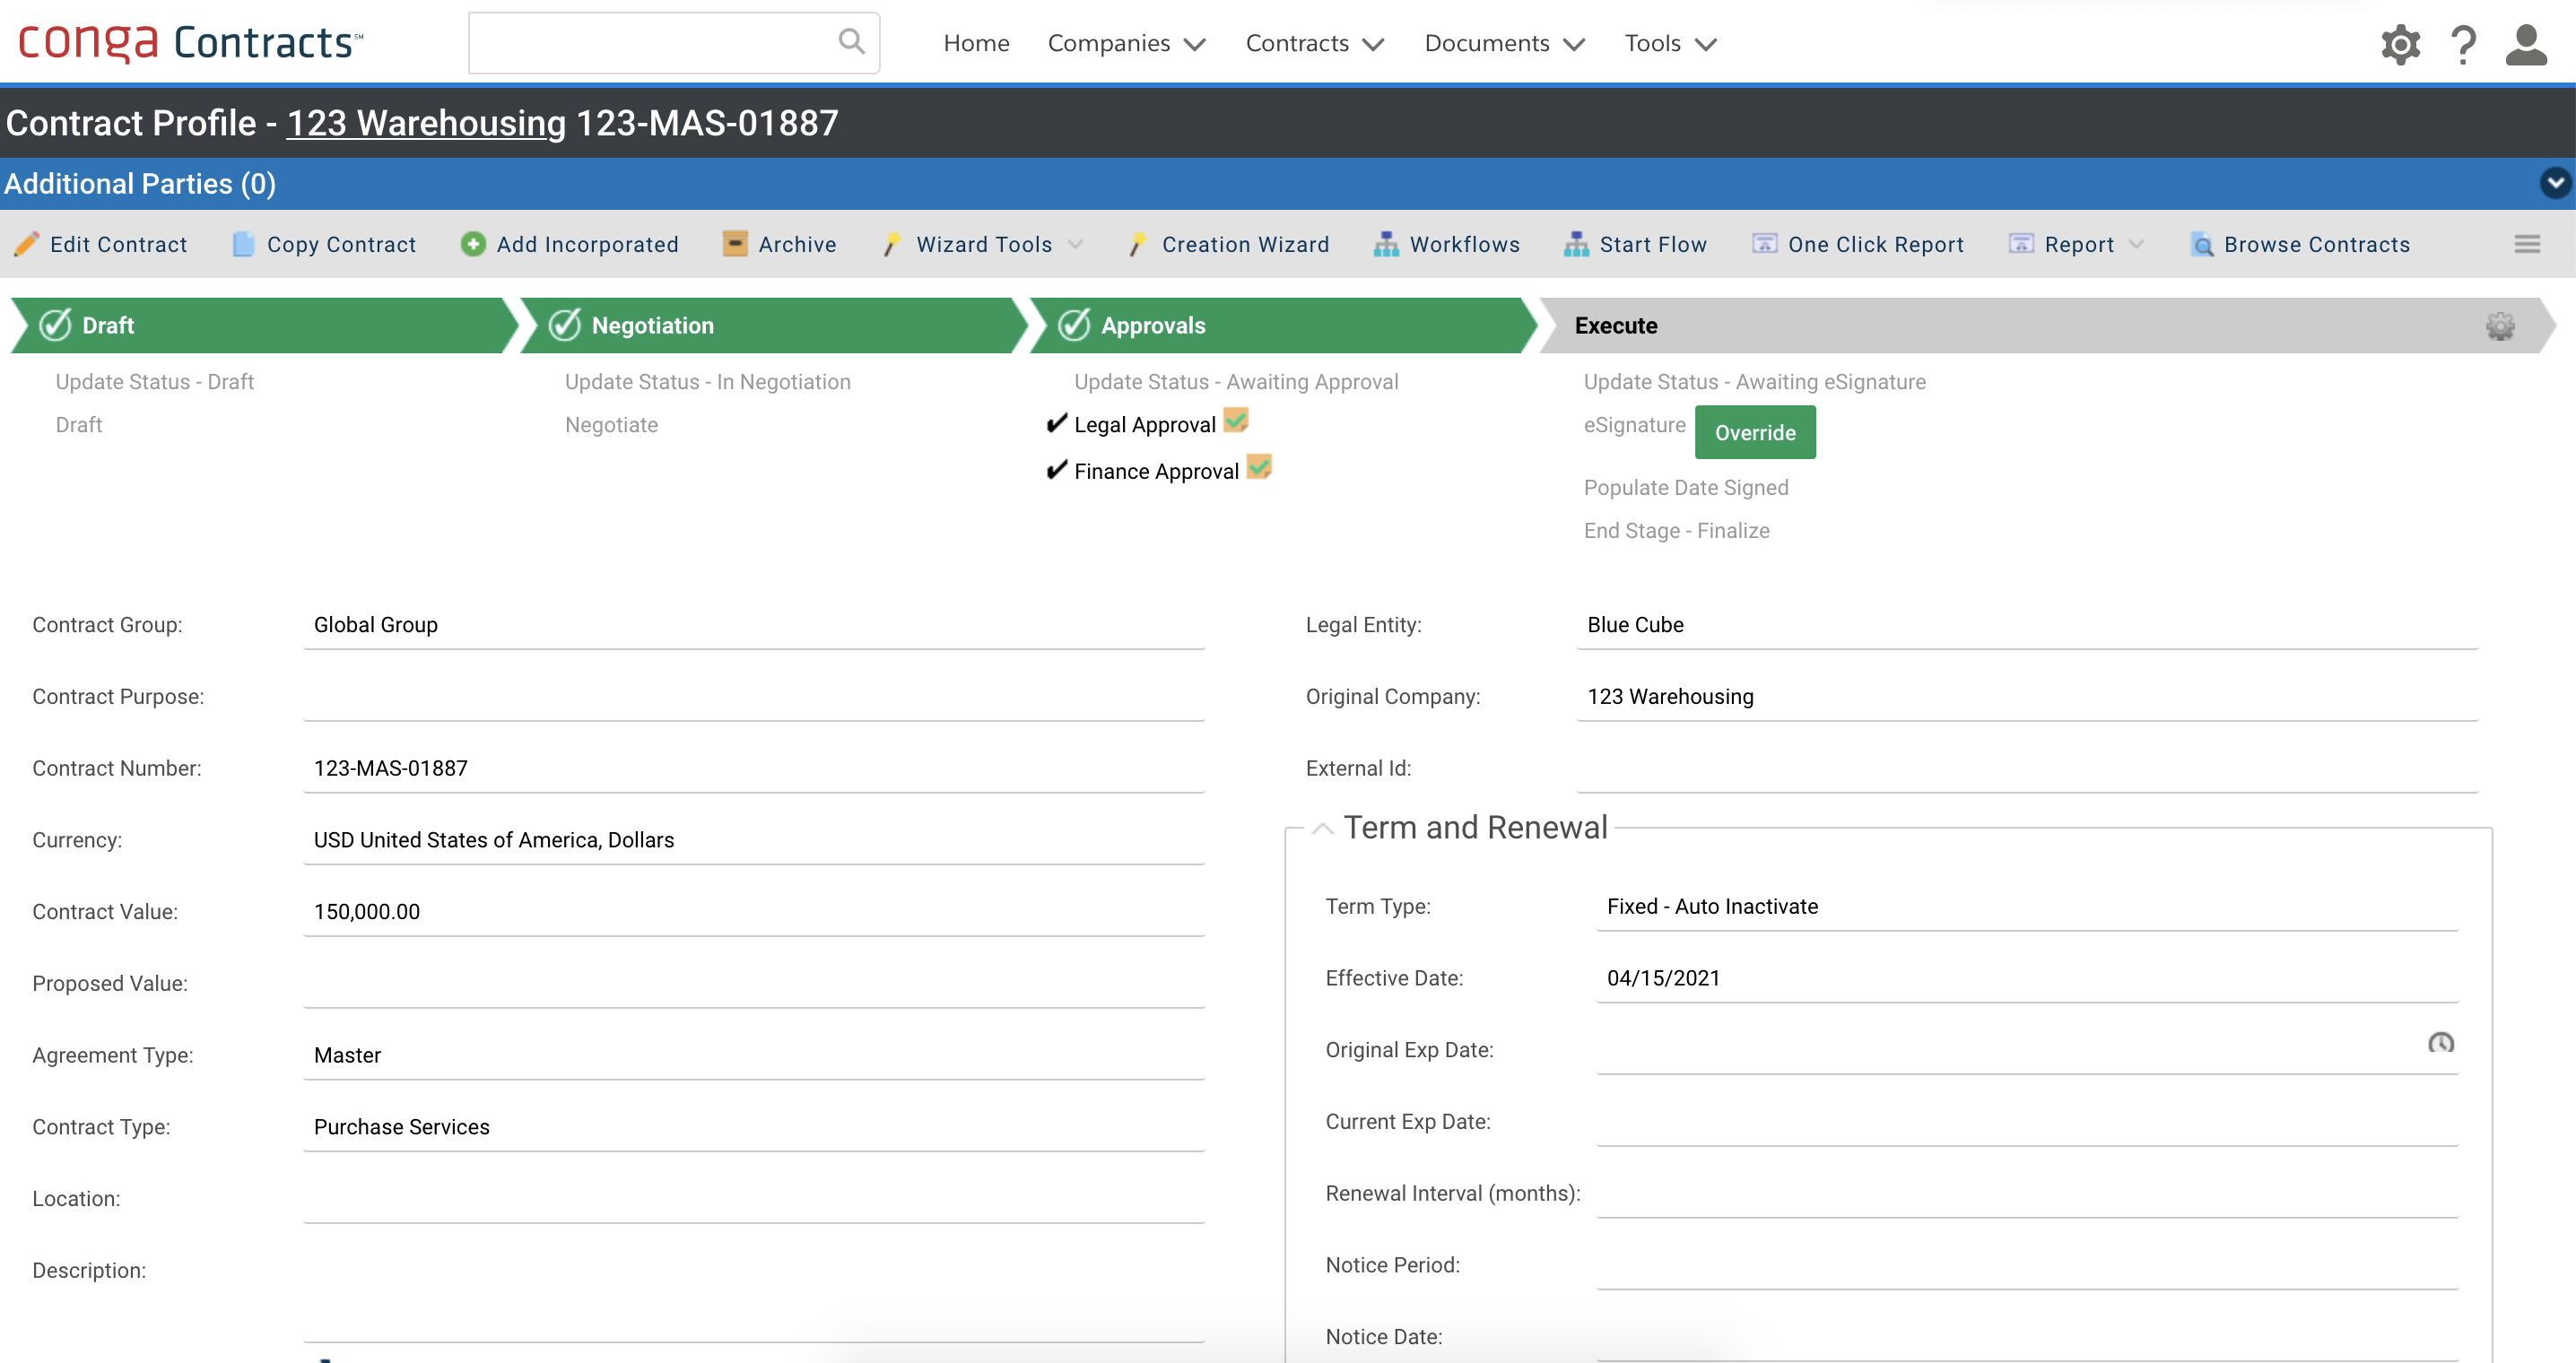Click the Archive box icon

[735, 244]
